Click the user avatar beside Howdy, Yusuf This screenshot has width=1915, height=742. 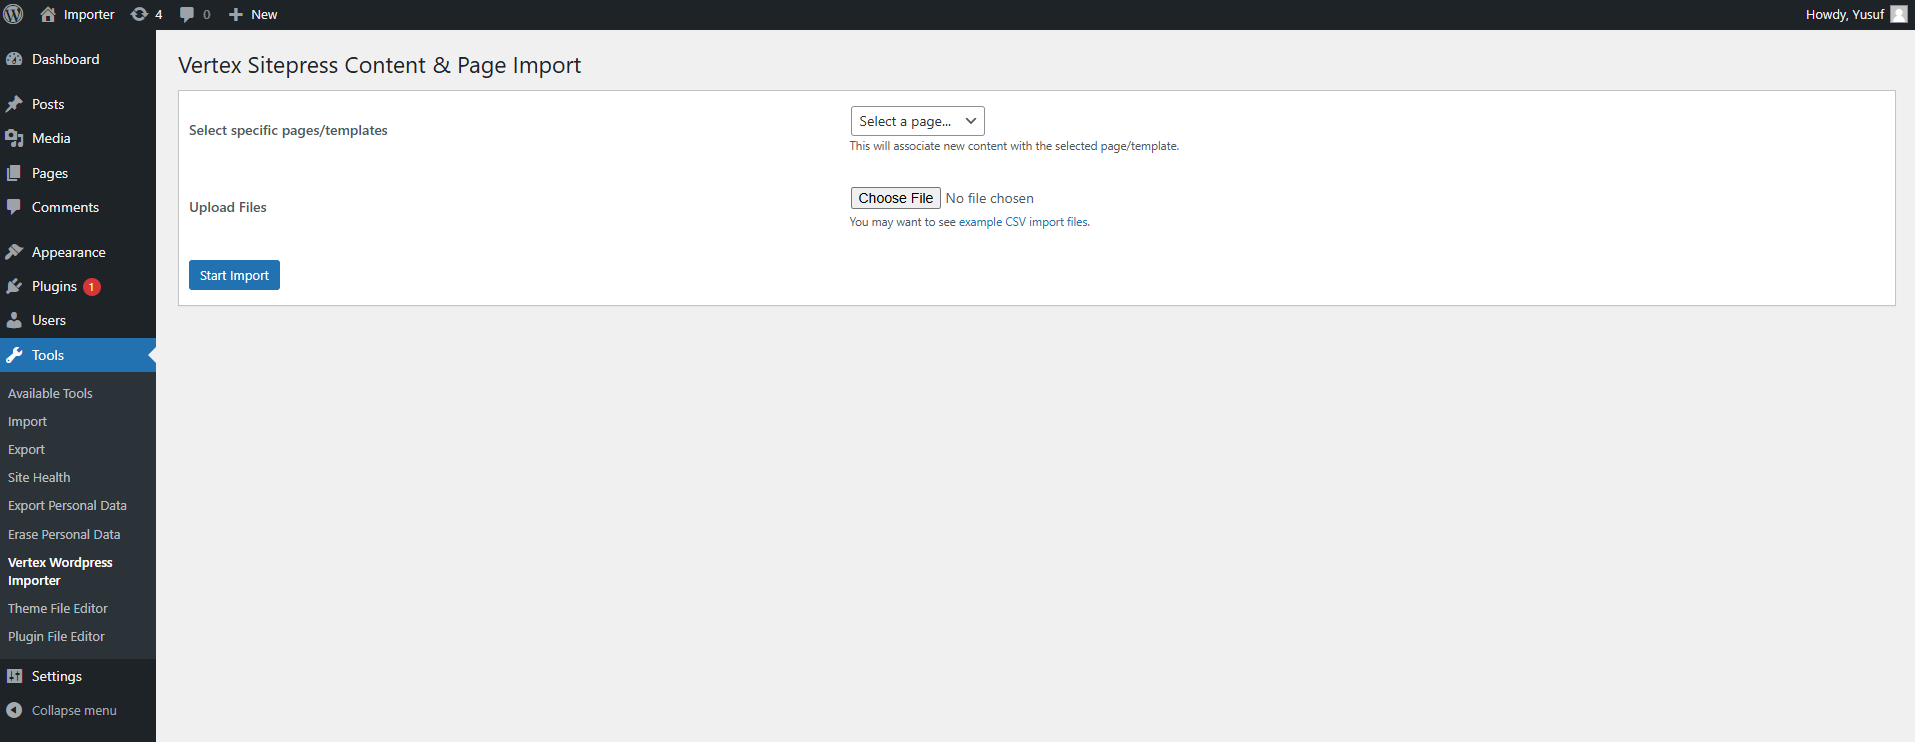tap(1899, 14)
